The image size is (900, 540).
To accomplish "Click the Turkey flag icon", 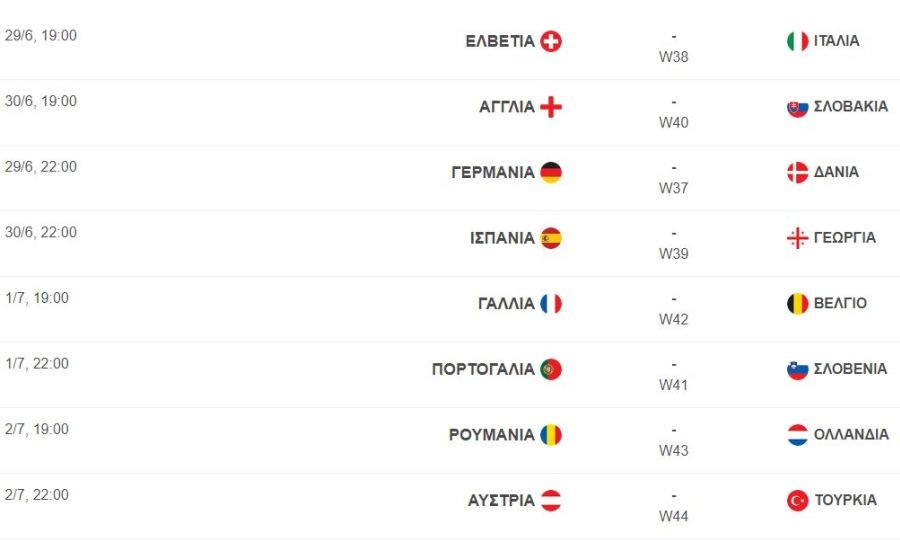I will click(x=797, y=501).
